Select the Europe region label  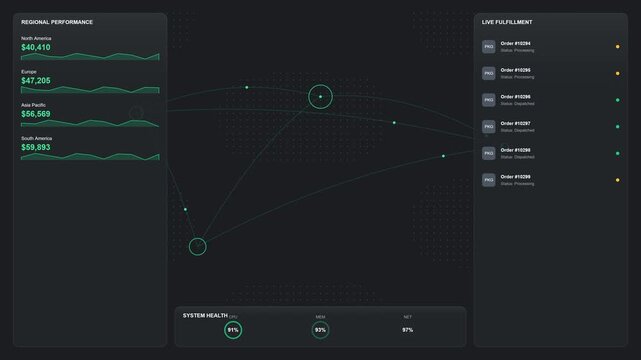click(x=29, y=72)
